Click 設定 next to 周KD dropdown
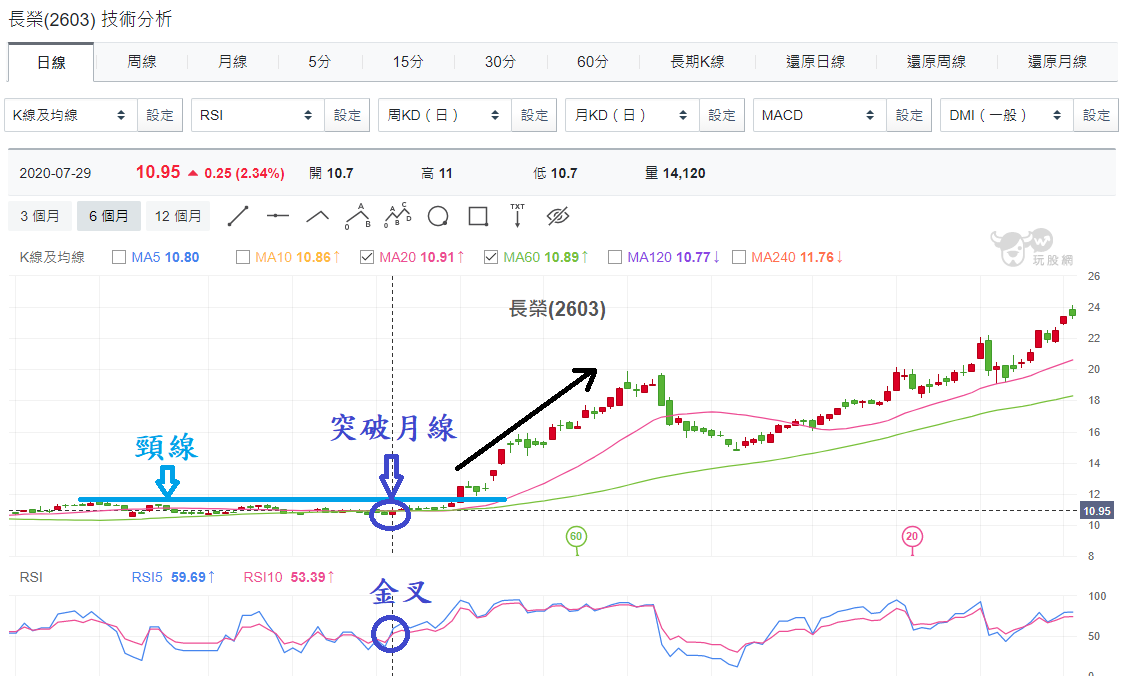 (534, 115)
